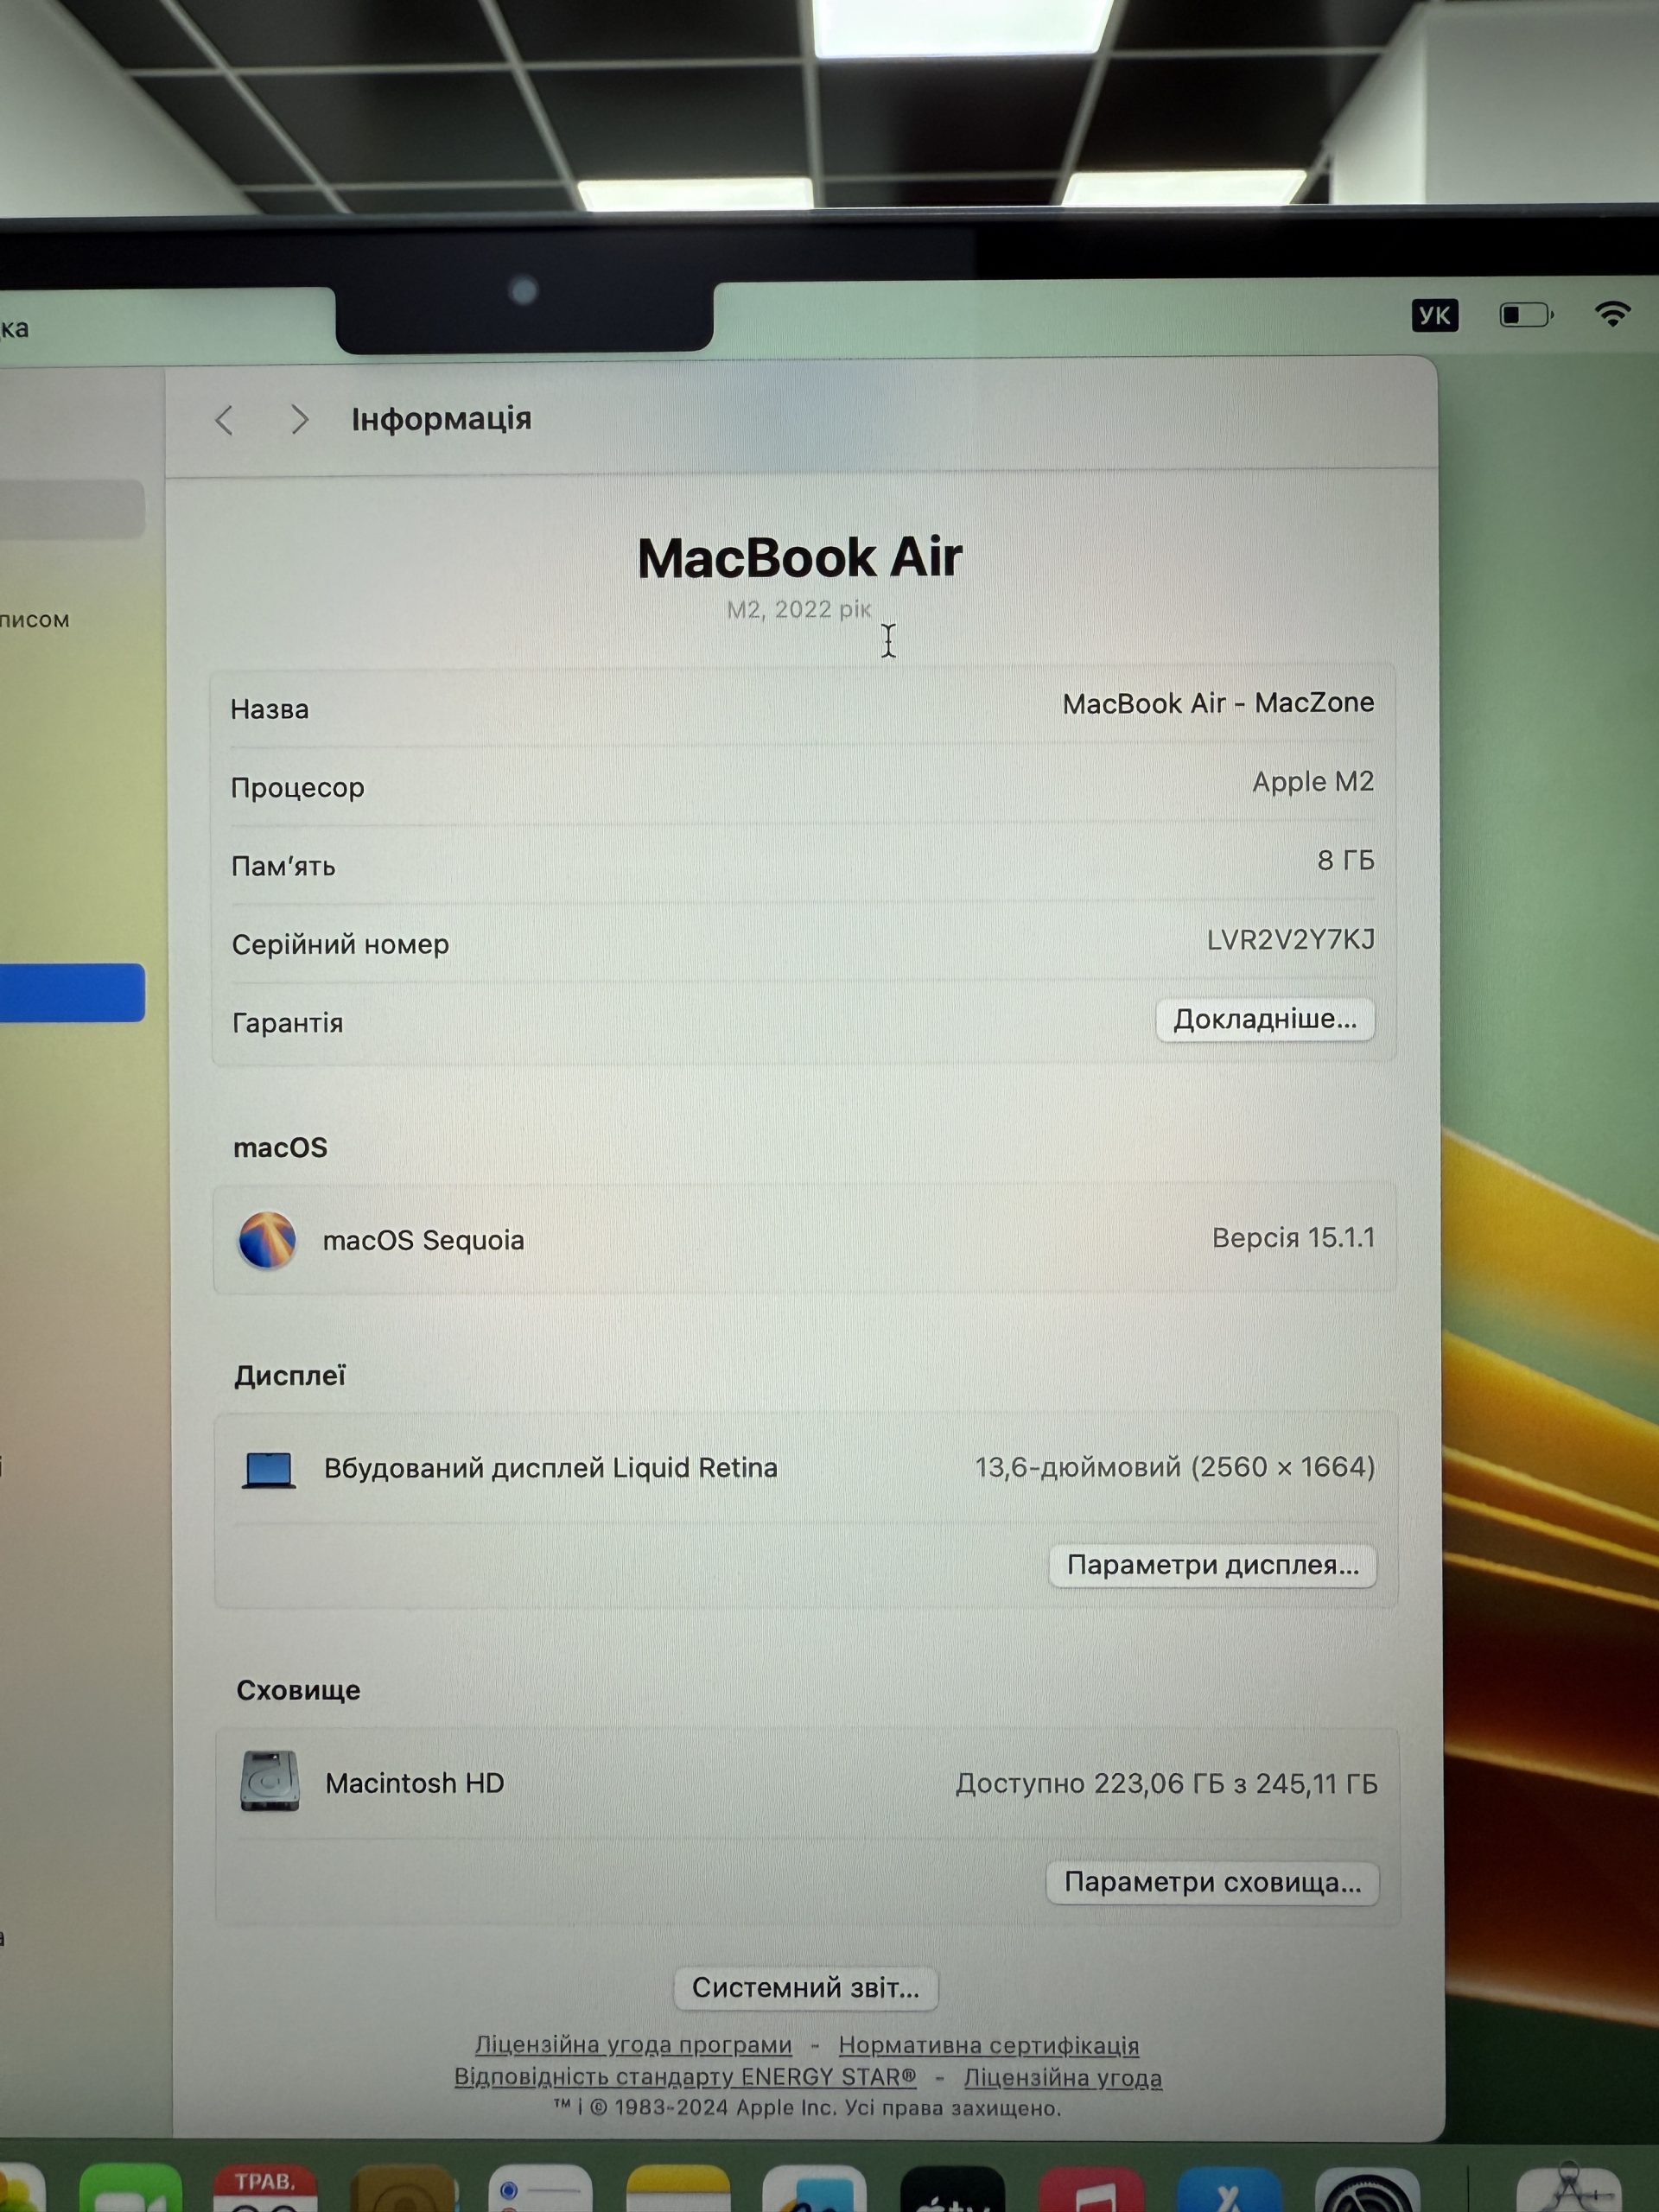Check the battery status icon
Image resolution: width=1659 pixels, height=2212 pixels.
coord(1526,316)
